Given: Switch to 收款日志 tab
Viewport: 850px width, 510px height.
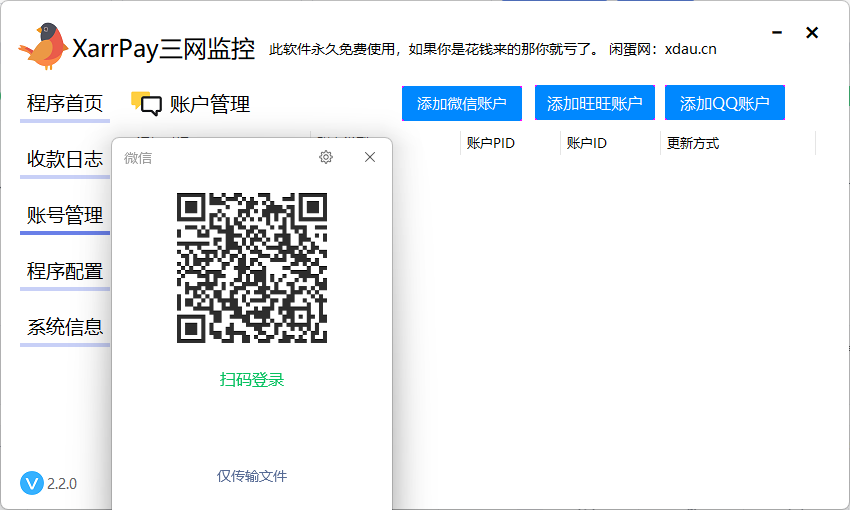Looking at the screenshot, I should pyautogui.click(x=65, y=159).
